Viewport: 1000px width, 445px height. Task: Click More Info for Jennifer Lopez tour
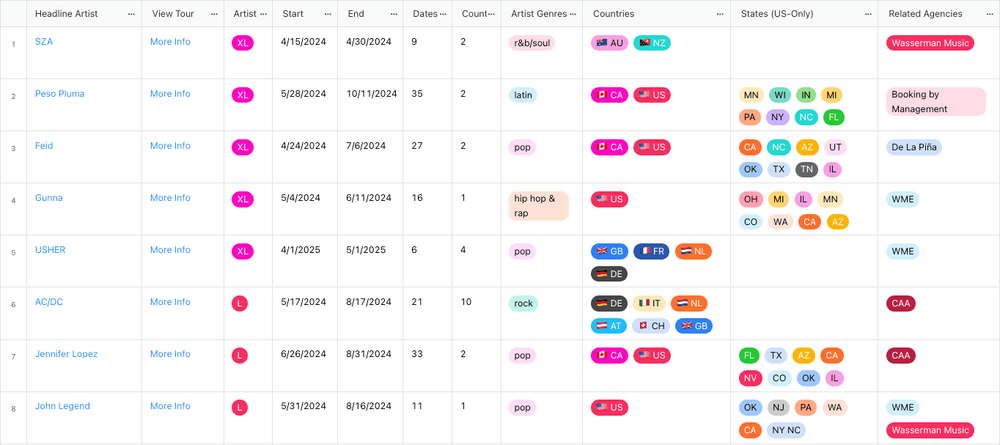click(170, 354)
